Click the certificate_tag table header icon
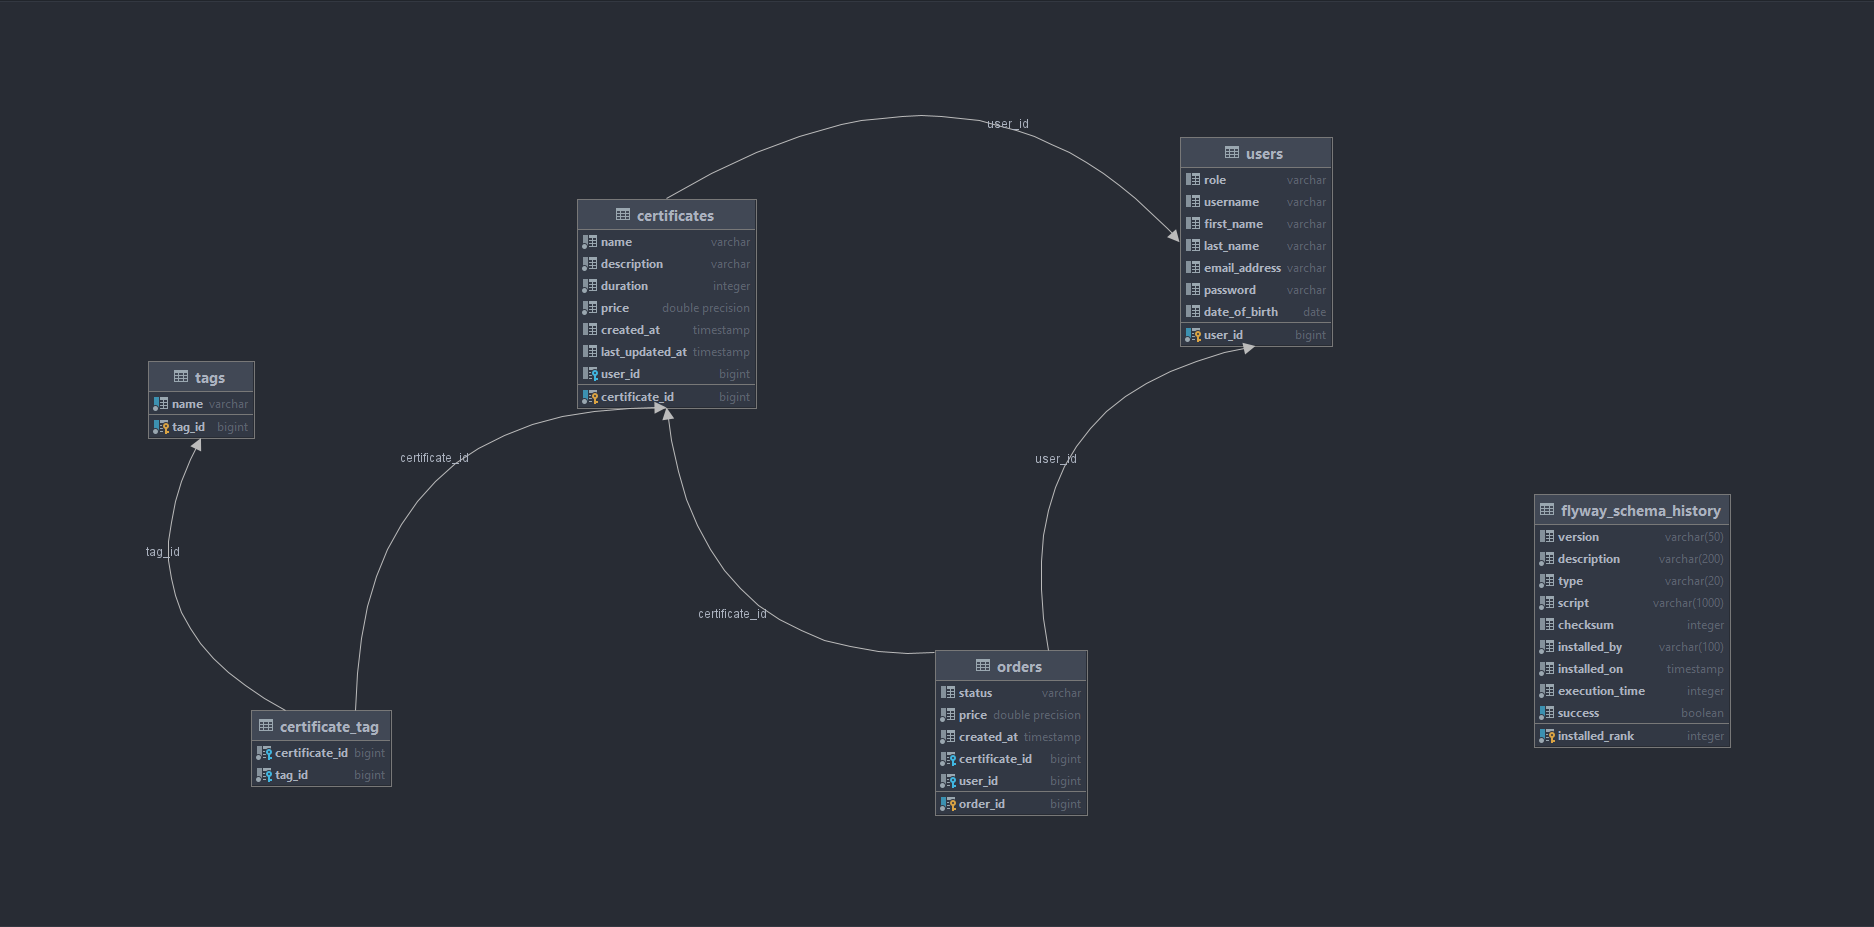The height and width of the screenshot is (927, 1874). pos(266,726)
